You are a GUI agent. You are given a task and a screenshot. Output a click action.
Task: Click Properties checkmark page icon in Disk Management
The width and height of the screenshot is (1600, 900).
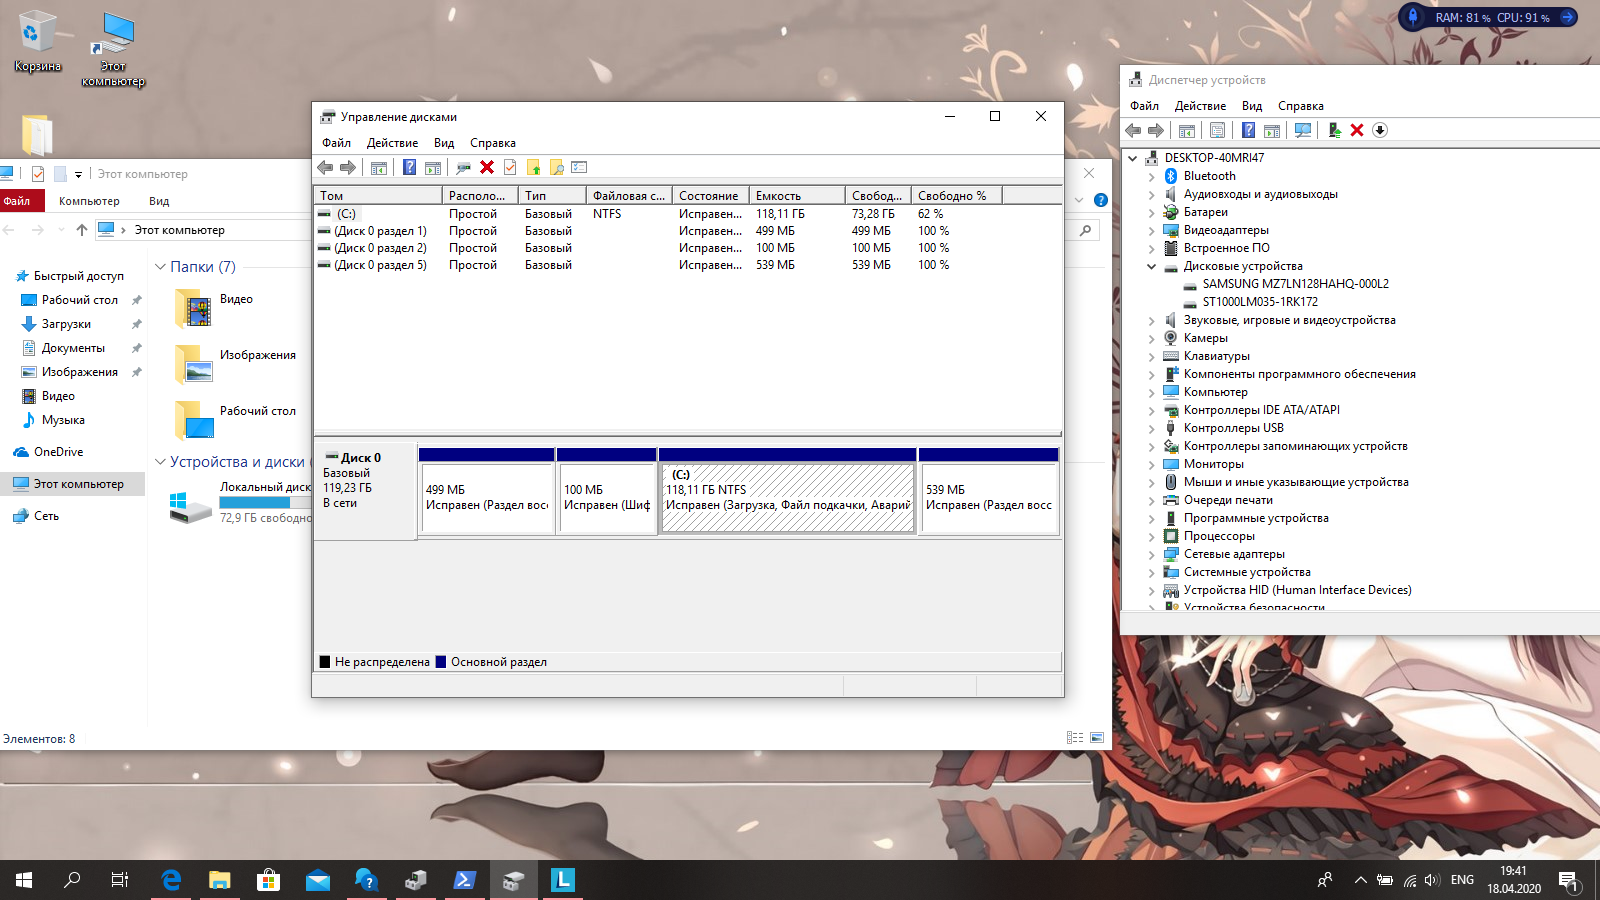tap(510, 167)
